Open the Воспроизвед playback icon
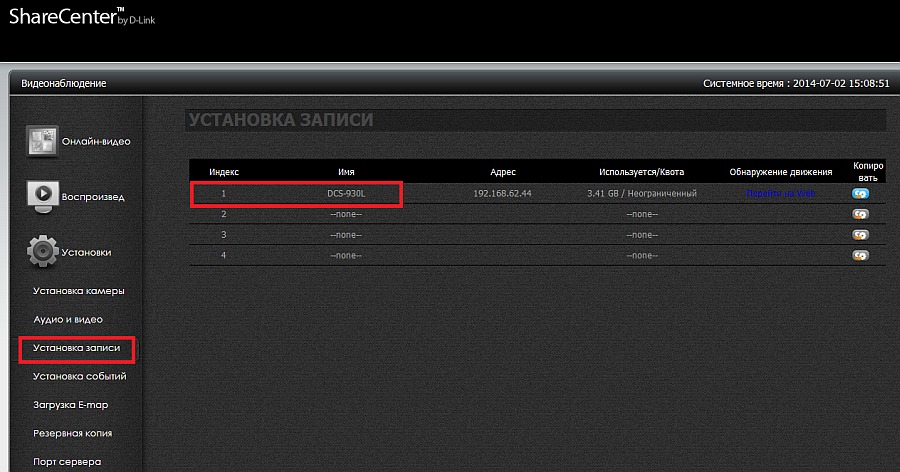Viewport: 900px width, 472px height. point(42,197)
